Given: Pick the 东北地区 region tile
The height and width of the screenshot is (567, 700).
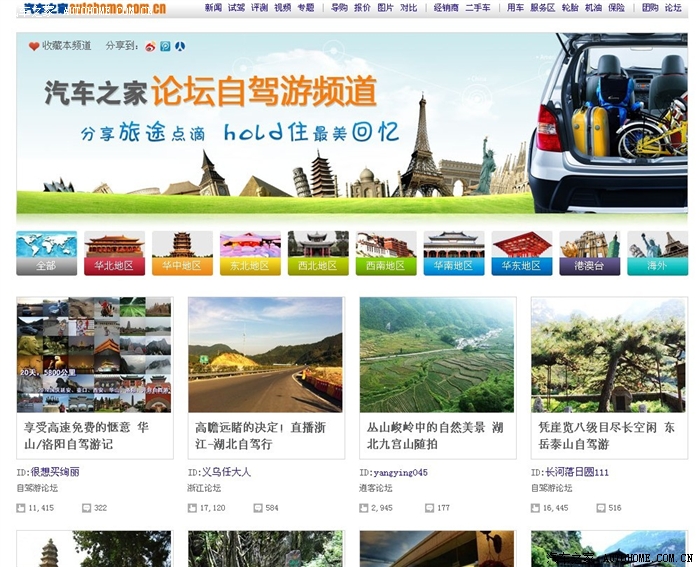Looking at the screenshot, I should [x=250, y=252].
